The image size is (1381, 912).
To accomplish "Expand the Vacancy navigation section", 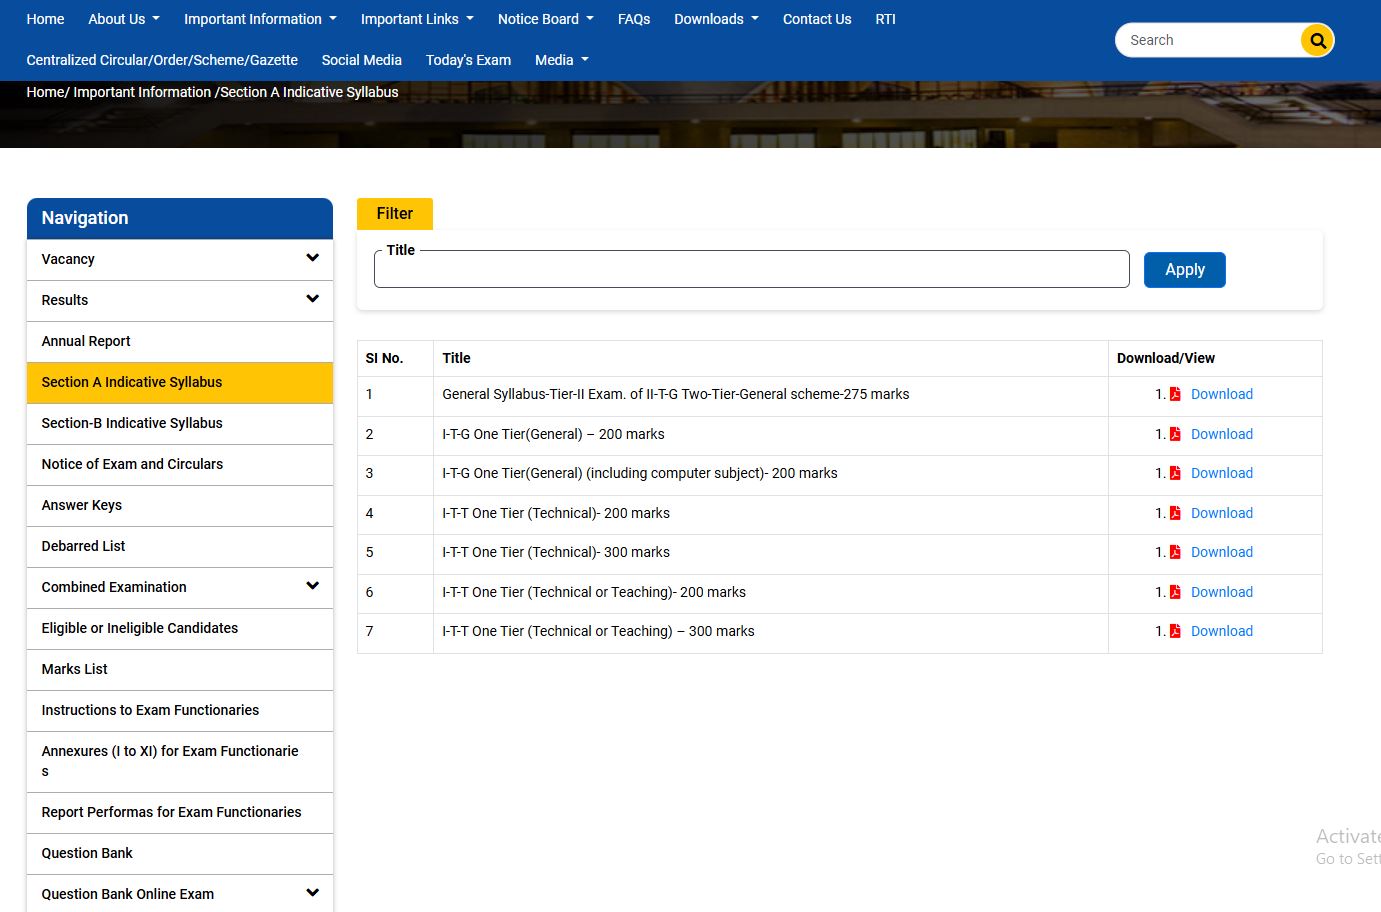I will pos(312,259).
